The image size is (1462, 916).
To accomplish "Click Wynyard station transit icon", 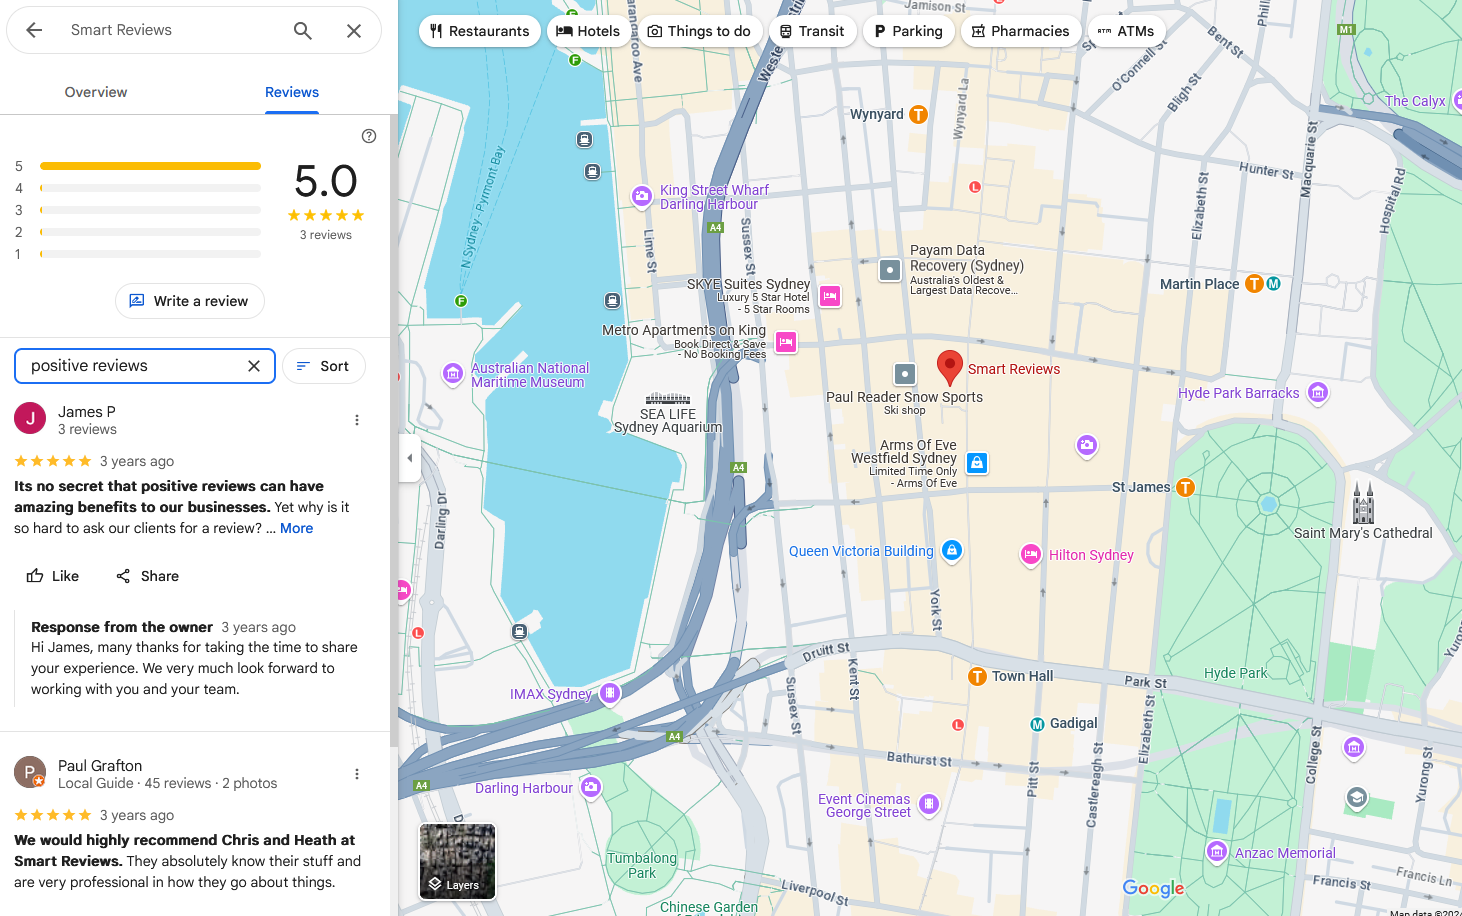I will click(x=918, y=115).
